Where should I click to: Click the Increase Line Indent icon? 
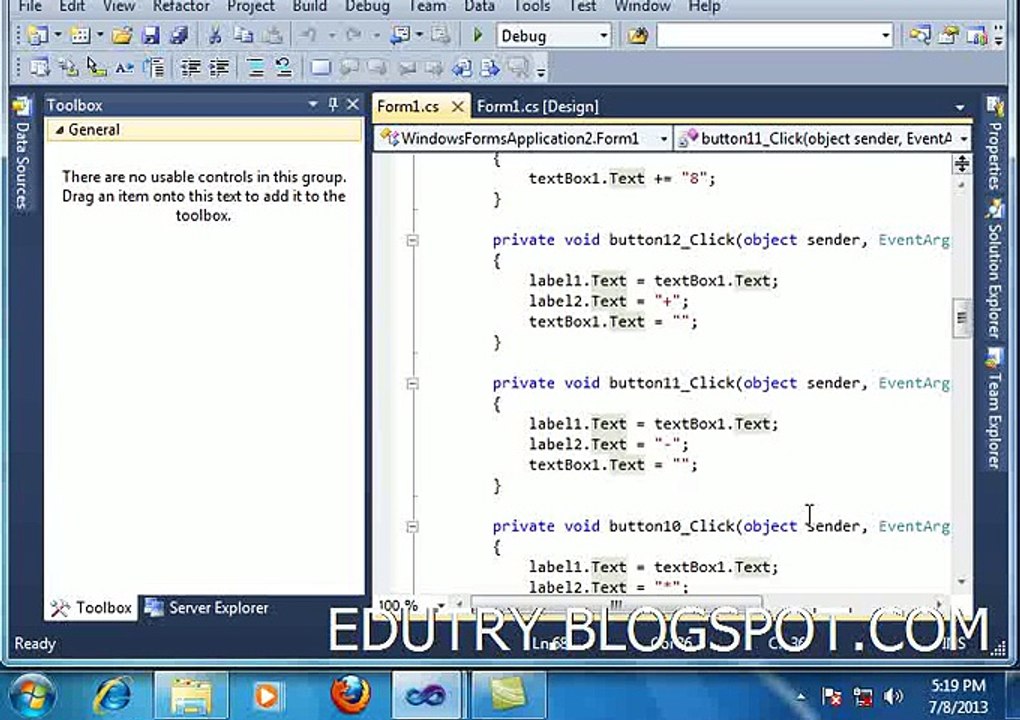click(x=219, y=67)
